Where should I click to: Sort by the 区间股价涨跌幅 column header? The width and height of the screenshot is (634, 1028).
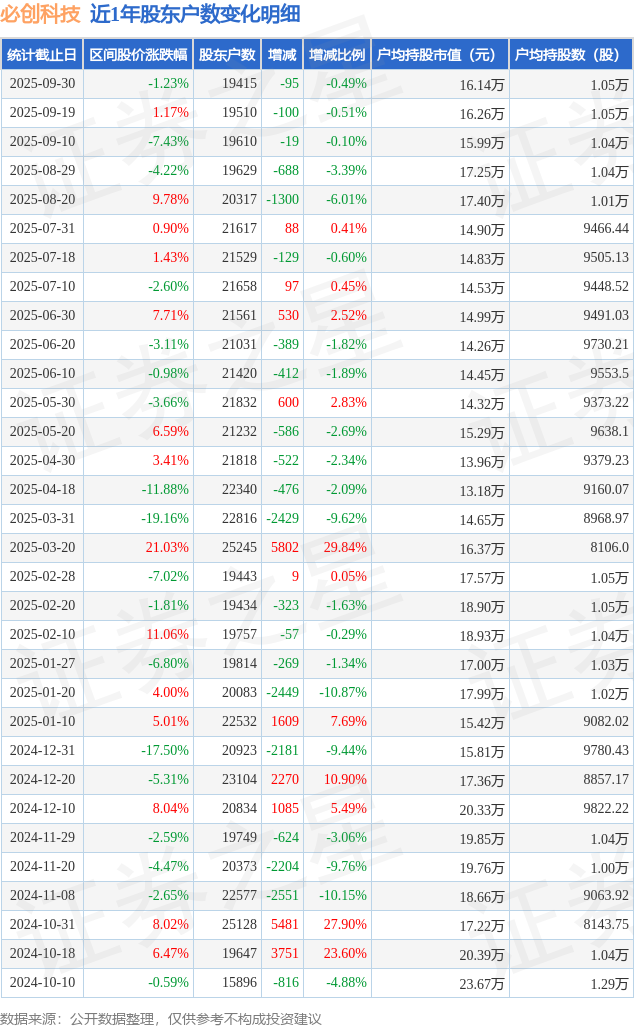point(137,55)
